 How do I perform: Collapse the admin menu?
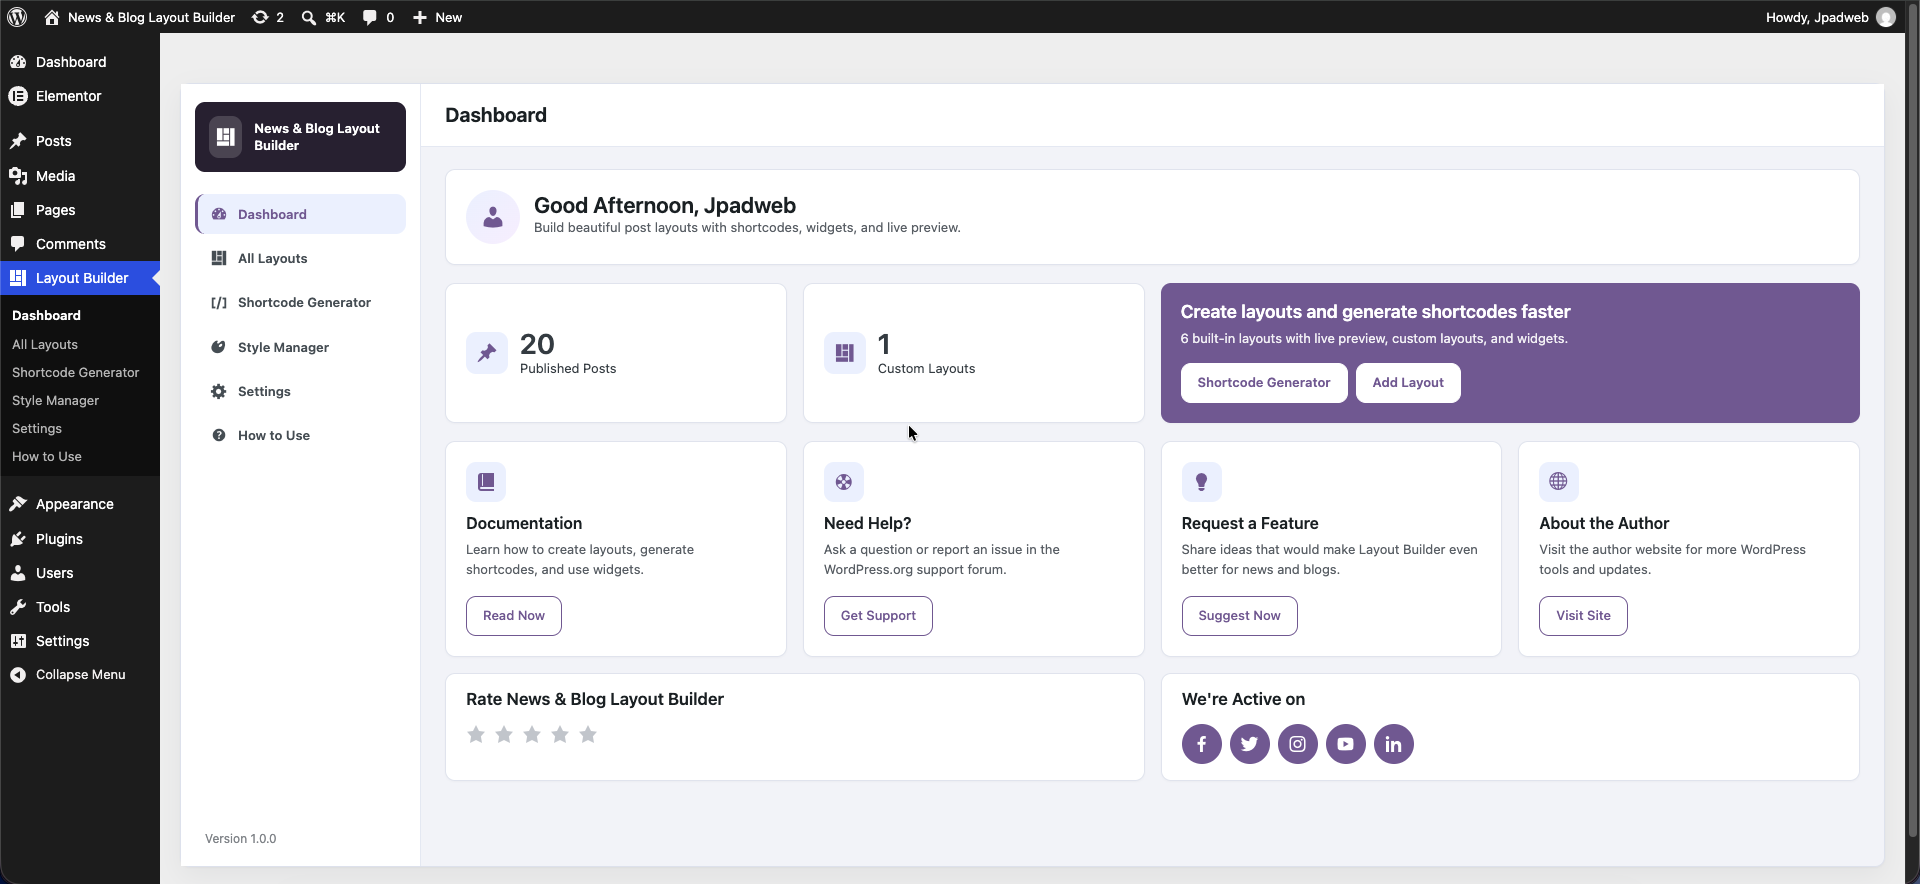[80, 675]
